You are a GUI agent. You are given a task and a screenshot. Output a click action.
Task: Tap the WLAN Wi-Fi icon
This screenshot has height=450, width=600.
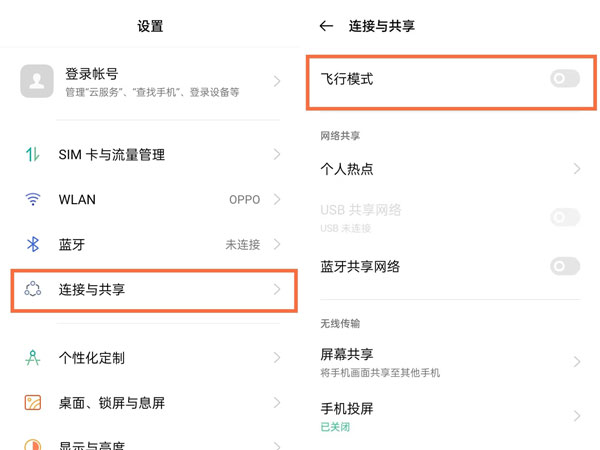point(33,199)
